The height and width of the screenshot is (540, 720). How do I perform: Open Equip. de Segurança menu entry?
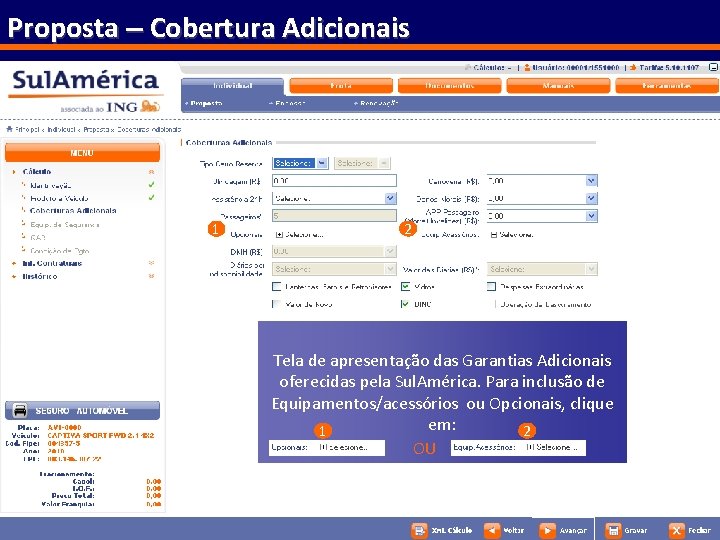pyautogui.click(x=65, y=225)
